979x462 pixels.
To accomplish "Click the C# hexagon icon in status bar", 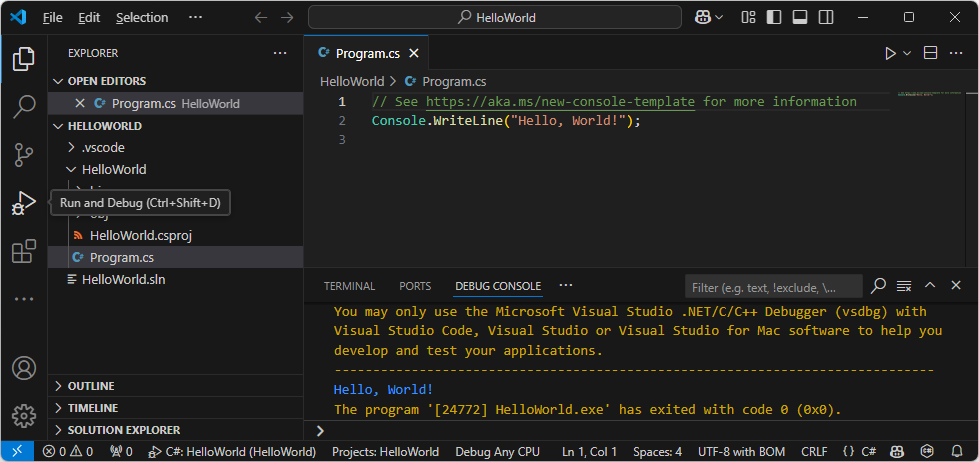I will click(927, 451).
